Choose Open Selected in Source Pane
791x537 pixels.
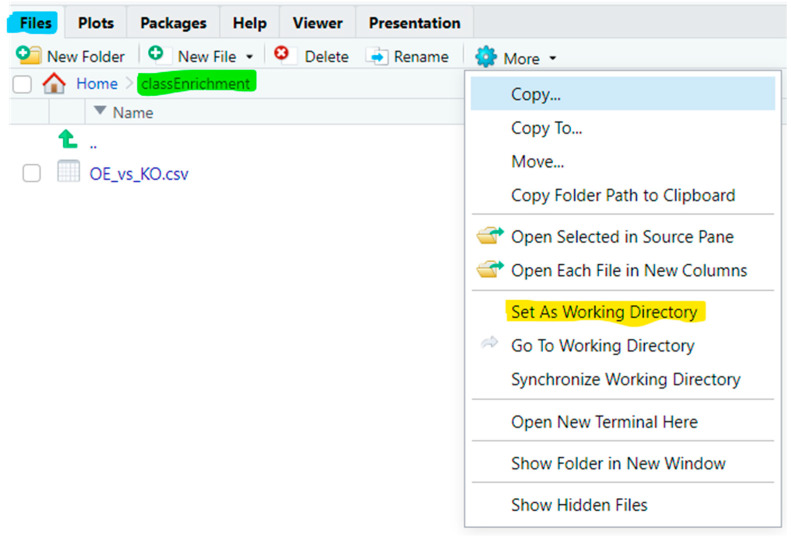pos(623,236)
